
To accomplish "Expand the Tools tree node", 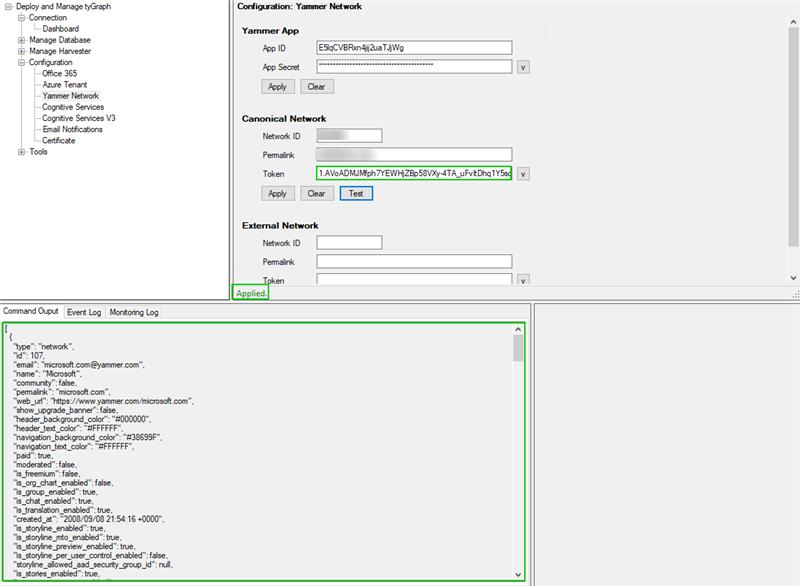I will point(22,152).
